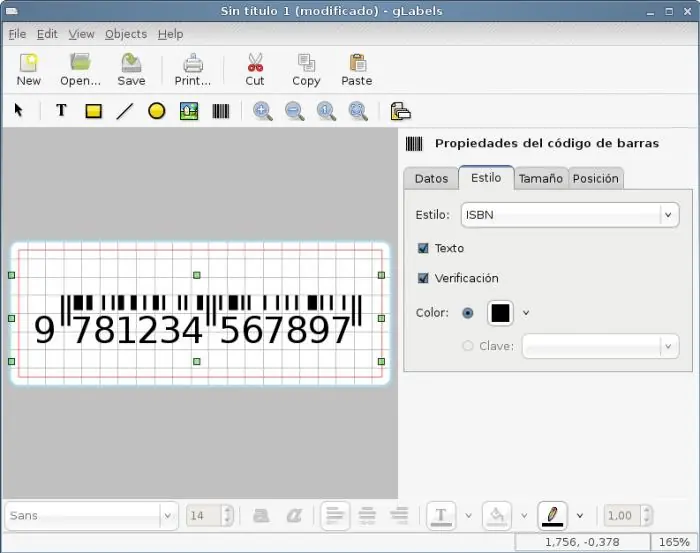Align text left
Image resolution: width=700 pixels, height=553 pixels.
[x=335, y=516]
